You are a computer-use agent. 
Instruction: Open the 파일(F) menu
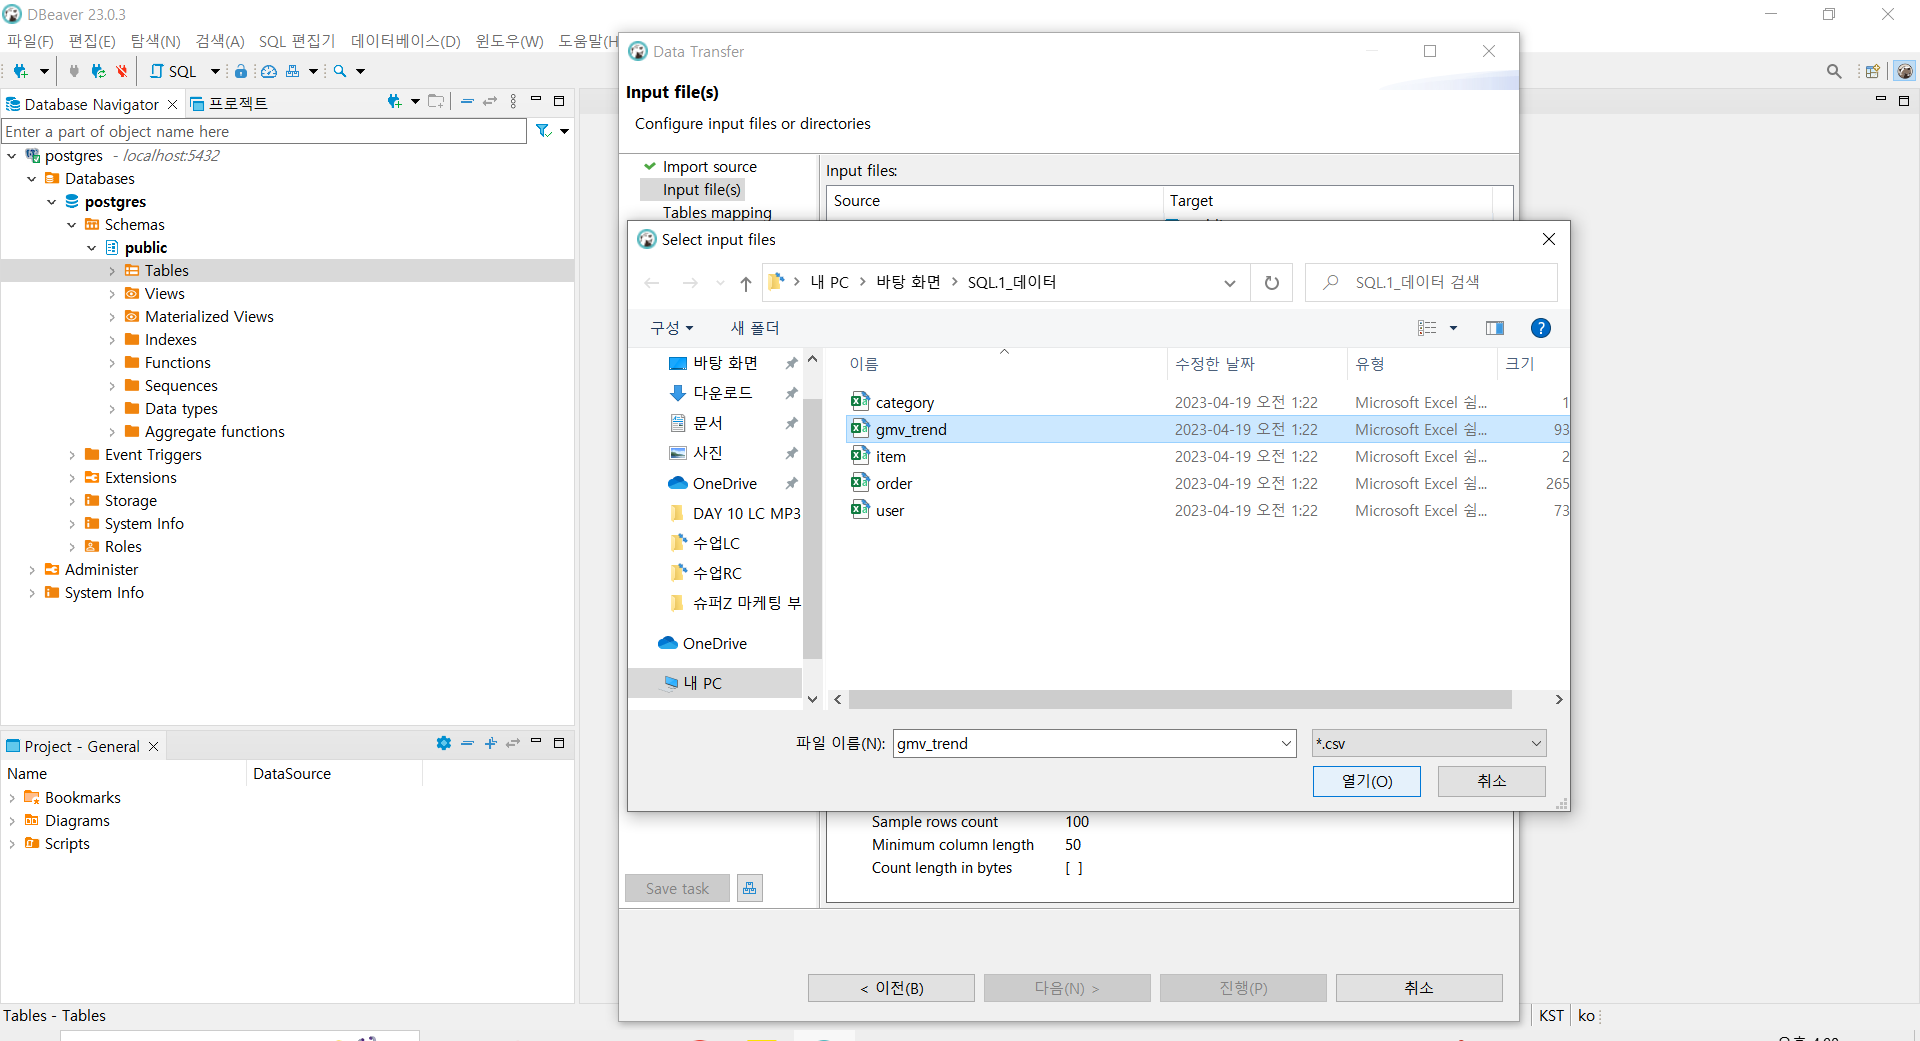(30, 41)
